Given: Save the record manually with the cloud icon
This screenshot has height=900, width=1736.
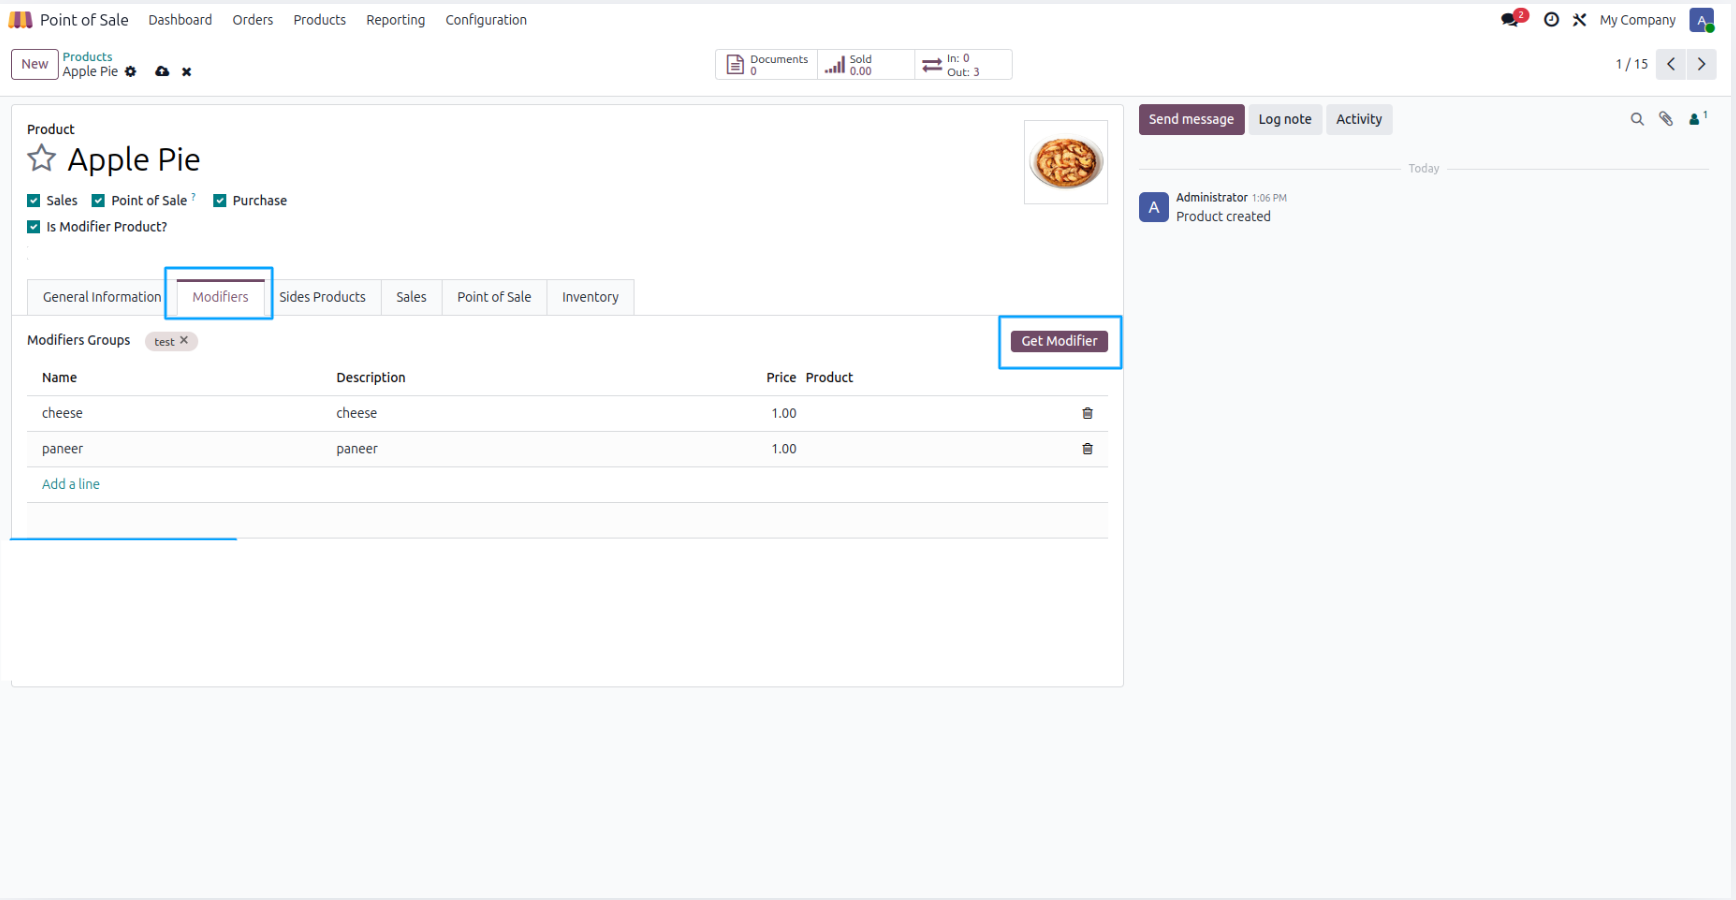Looking at the screenshot, I should [162, 72].
